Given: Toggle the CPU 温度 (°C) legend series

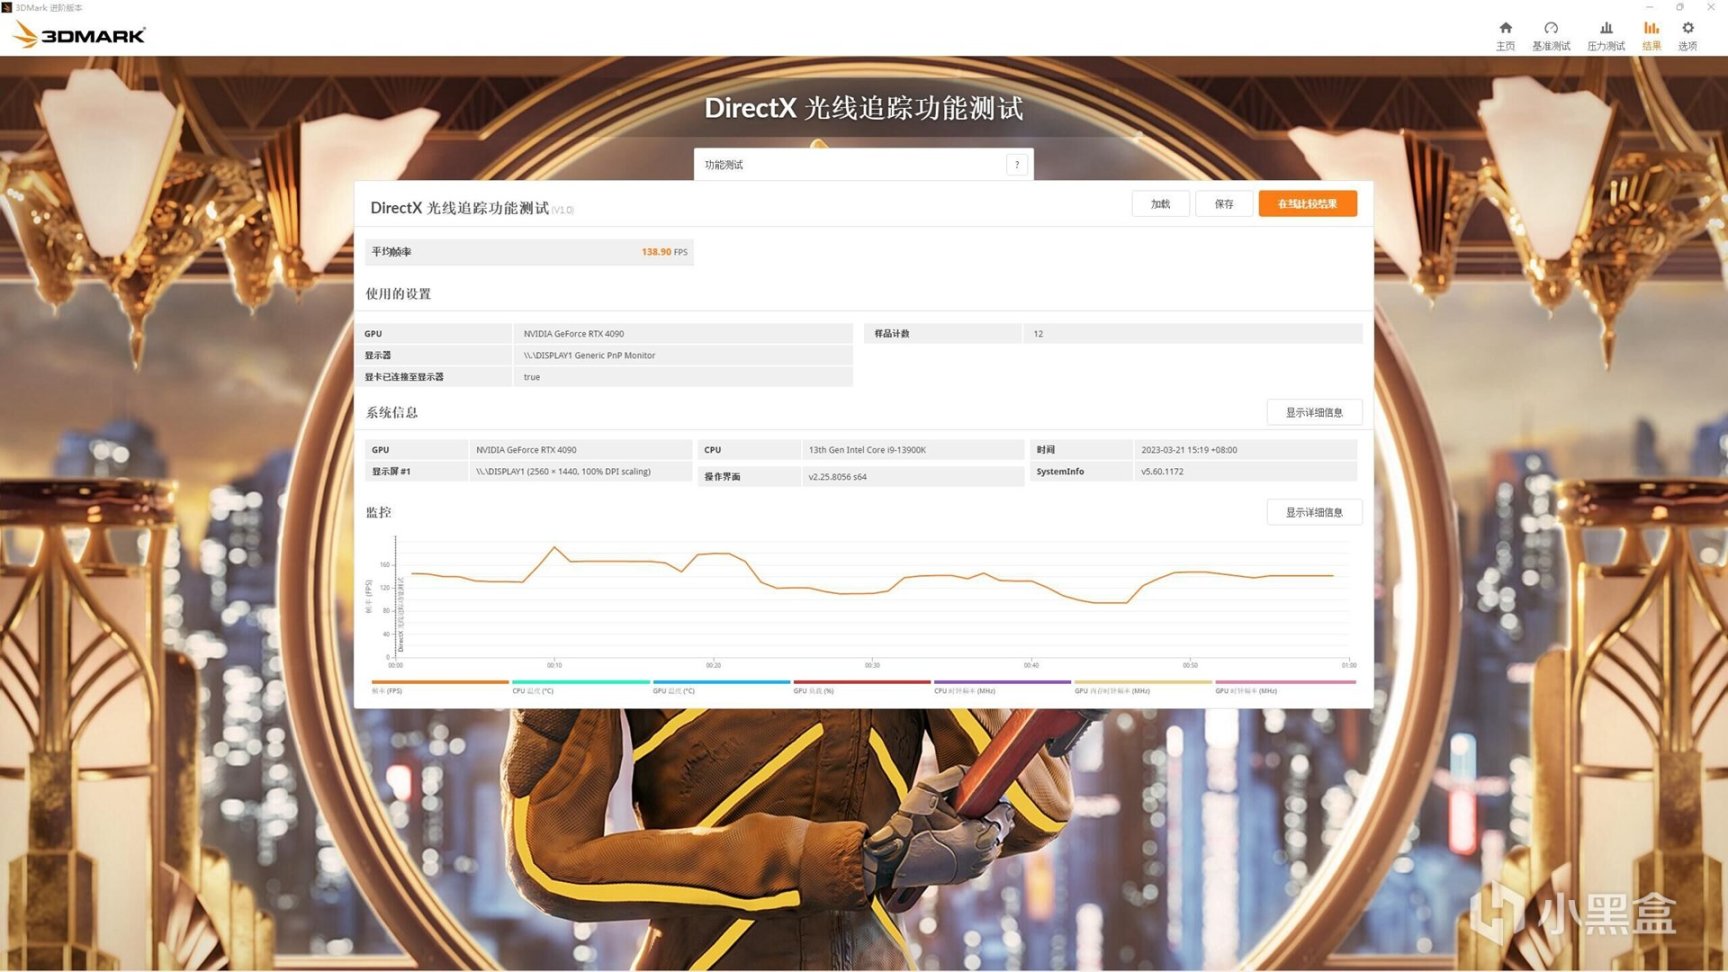Looking at the screenshot, I should click(580, 687).
